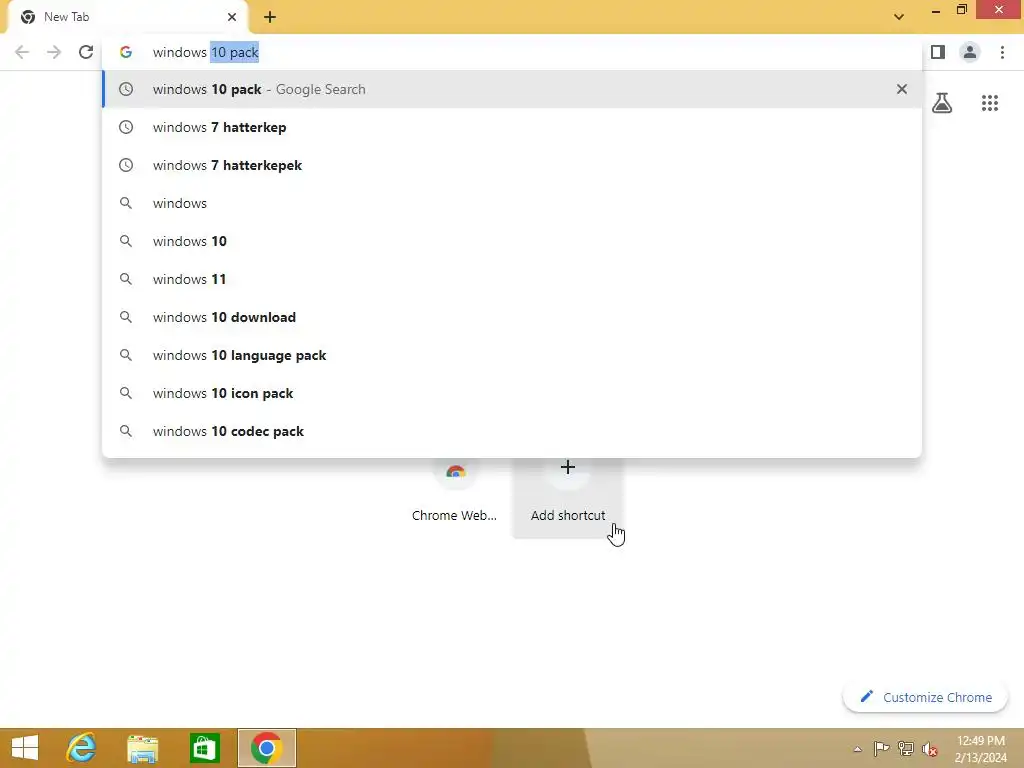The width and height of the screenshot is (1024, 768).
Task: Open a new tab with plus button
Action: [x=270, y=17]
